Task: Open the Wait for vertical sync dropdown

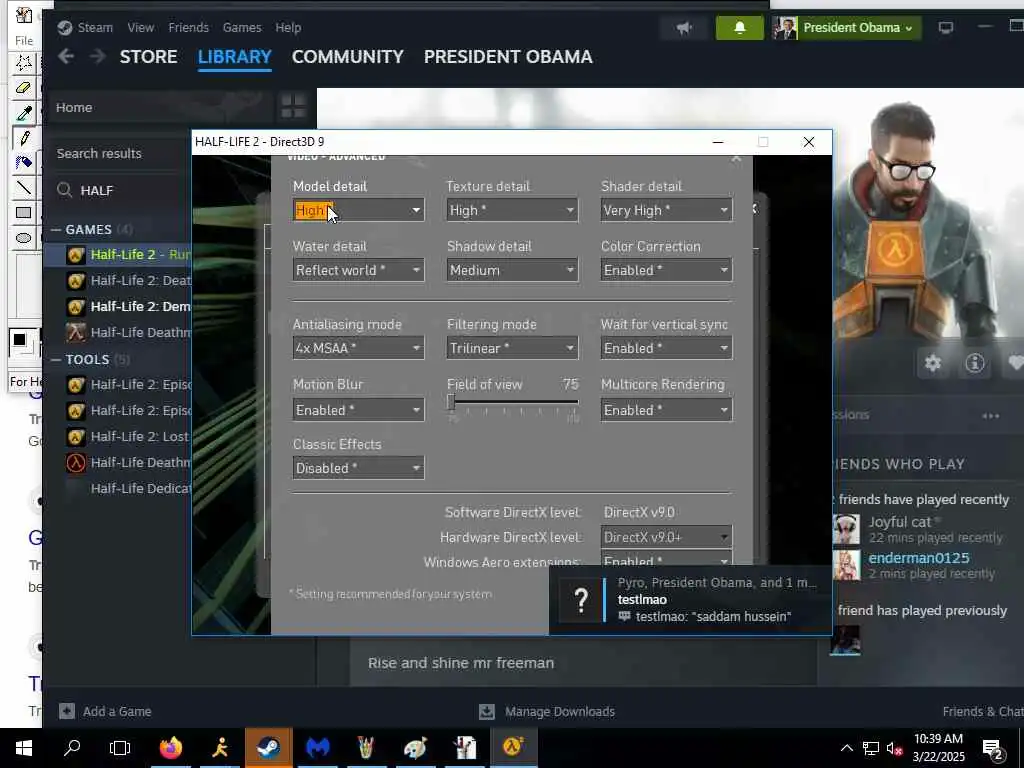Action: click(x=666, y=348)
